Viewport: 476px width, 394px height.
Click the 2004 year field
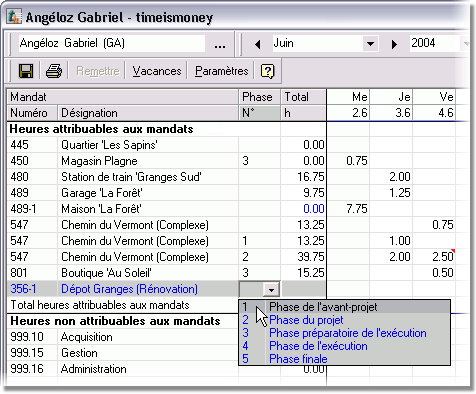435,43
